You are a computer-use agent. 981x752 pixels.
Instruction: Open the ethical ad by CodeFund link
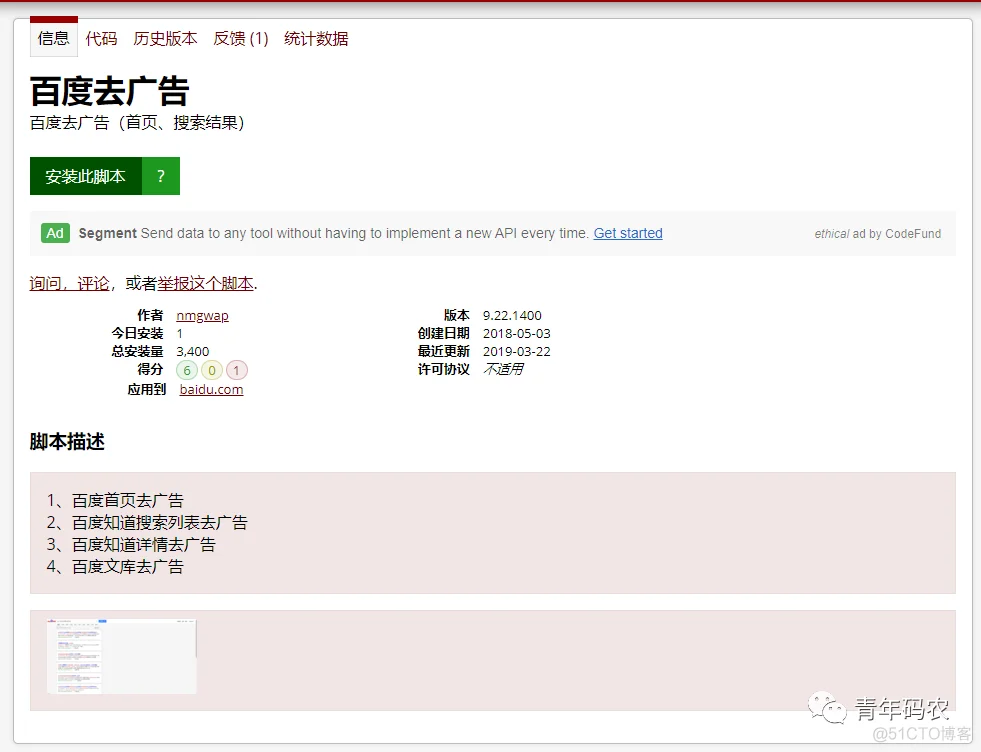coord(877,234)
